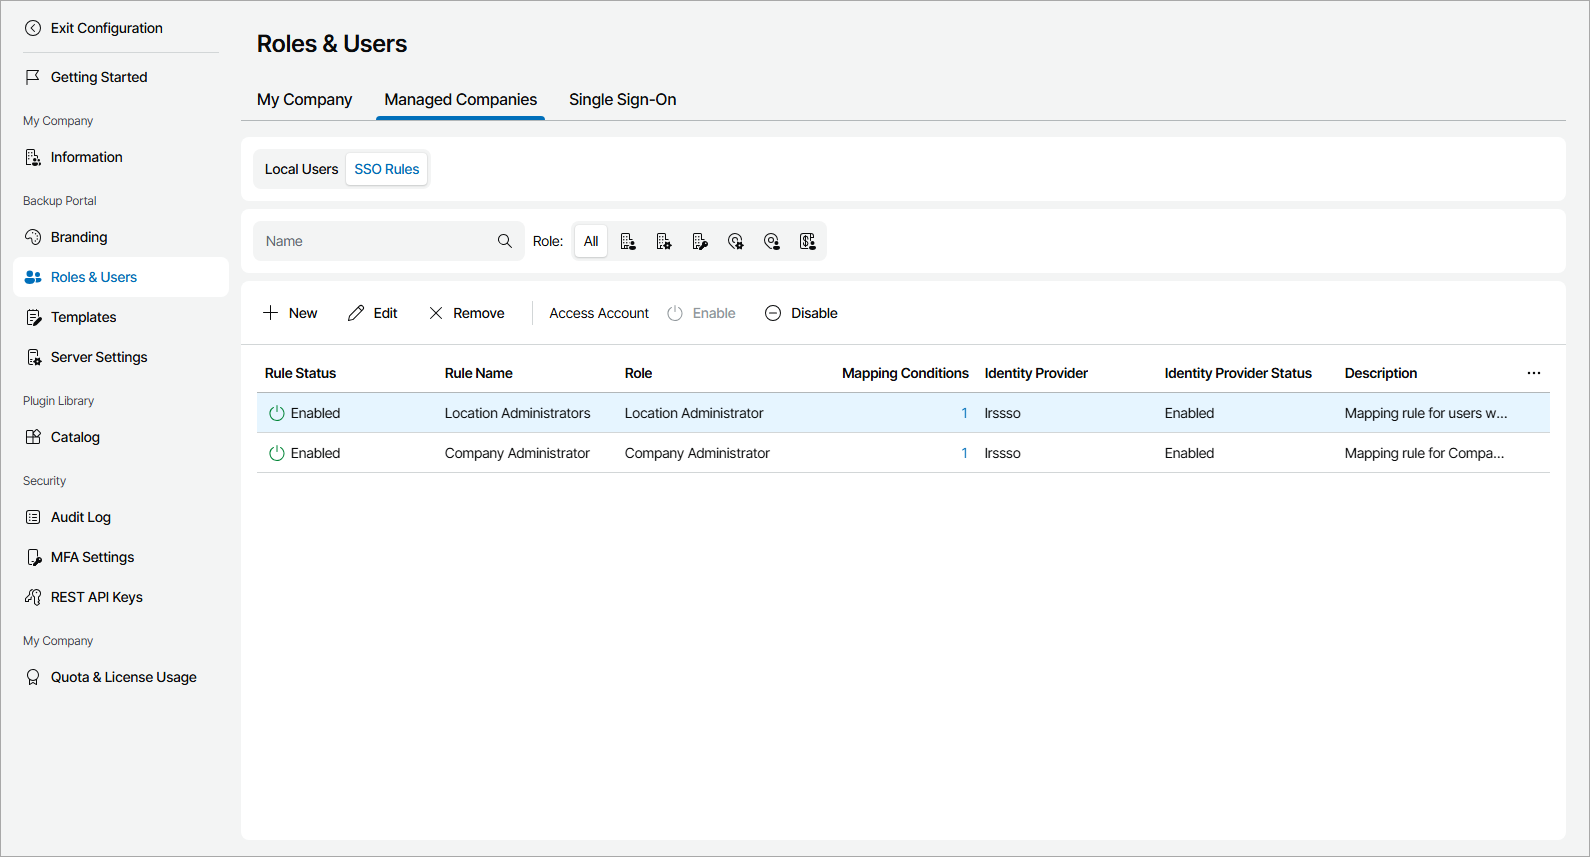Open mapping conditions for Company Administrator rule
1590x857 pixels.
(964, 453)
